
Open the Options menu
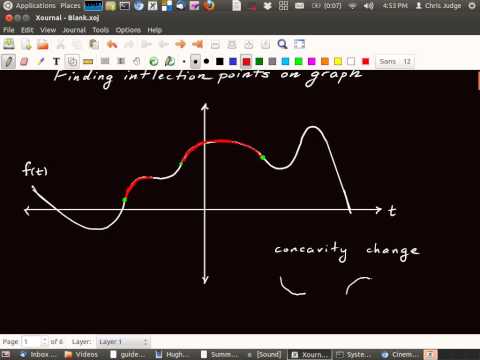[128, 30]
